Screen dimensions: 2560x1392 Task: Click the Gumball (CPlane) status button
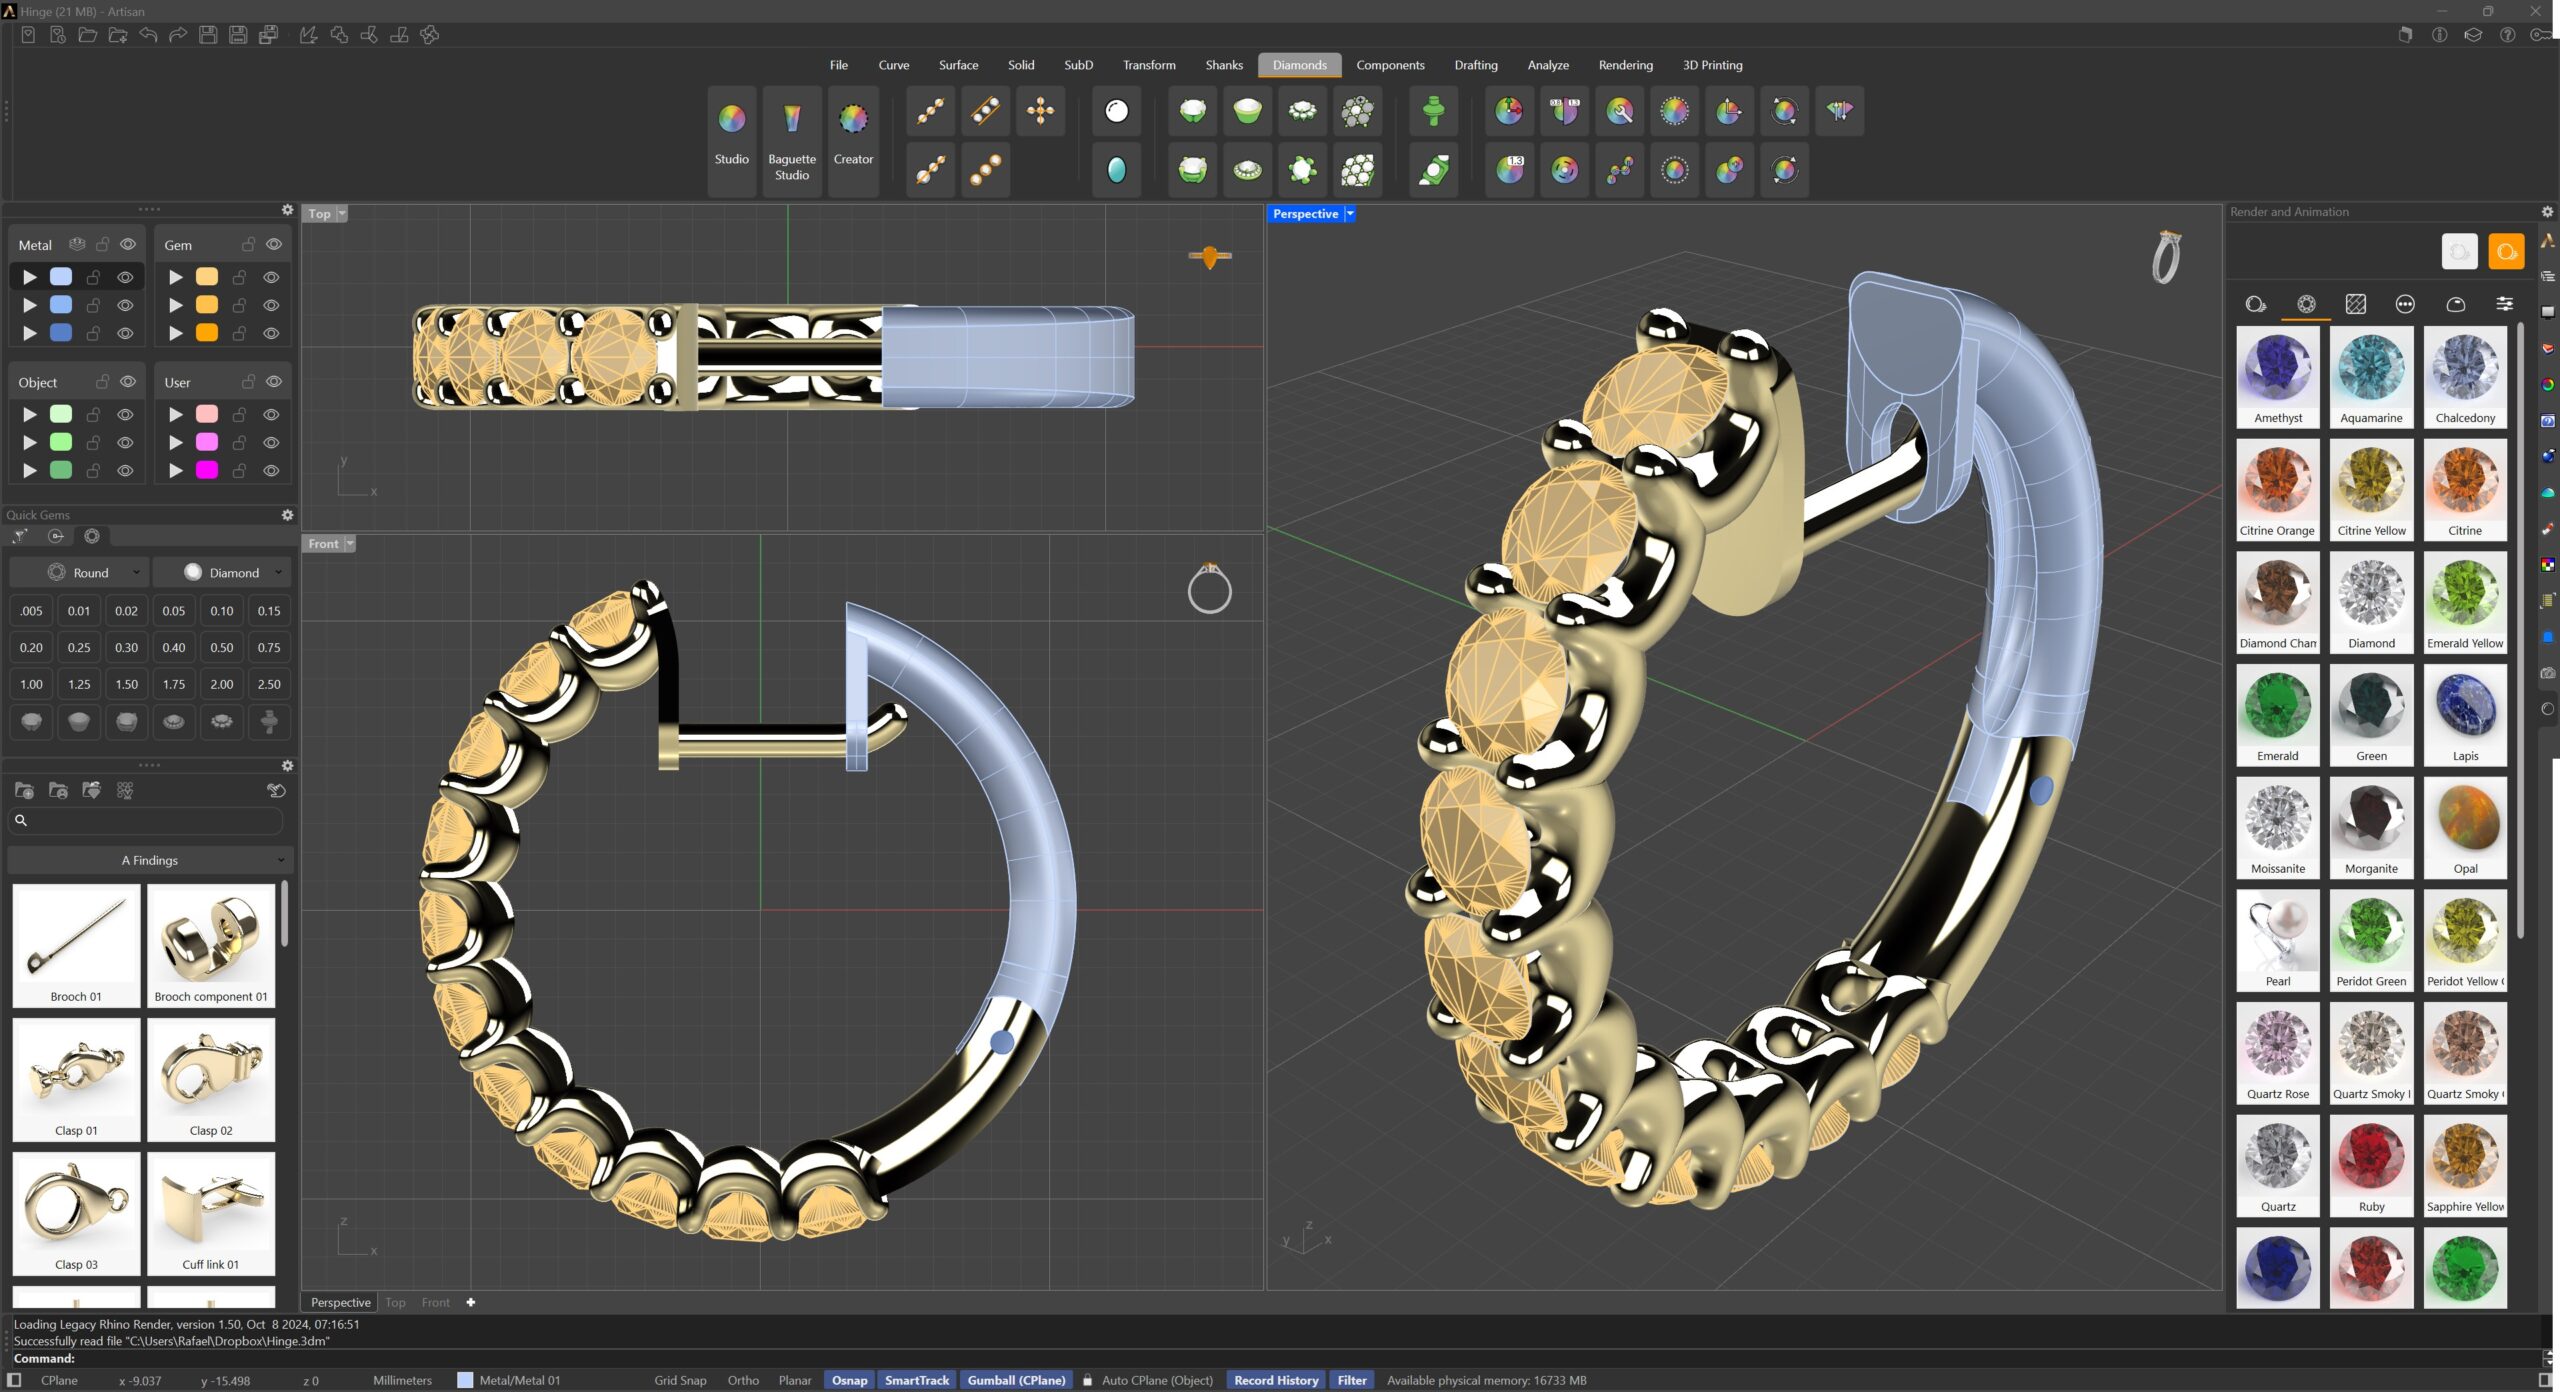click(1016, 1380)
